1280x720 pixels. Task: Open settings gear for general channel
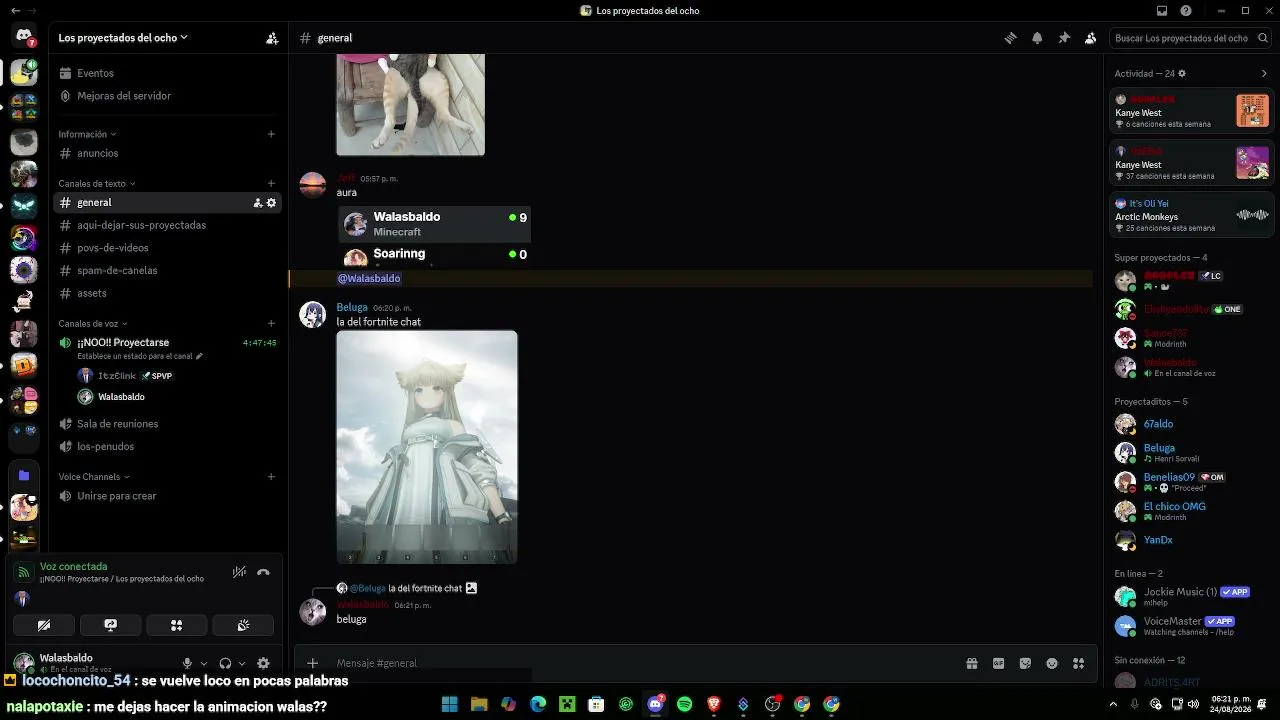click(x=271, y=202)
